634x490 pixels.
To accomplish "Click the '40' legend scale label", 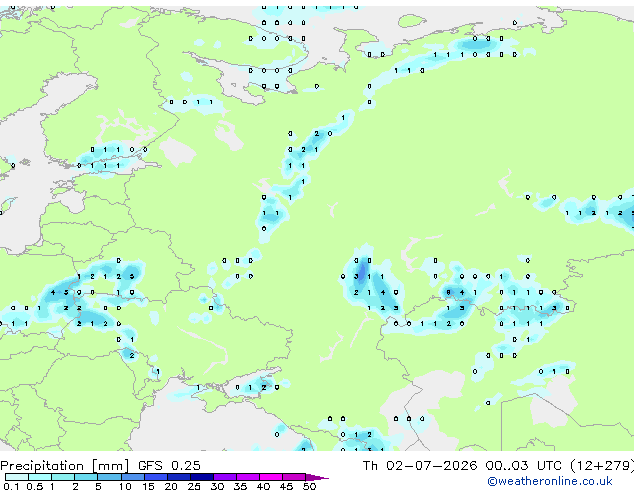I will [263, 486].
